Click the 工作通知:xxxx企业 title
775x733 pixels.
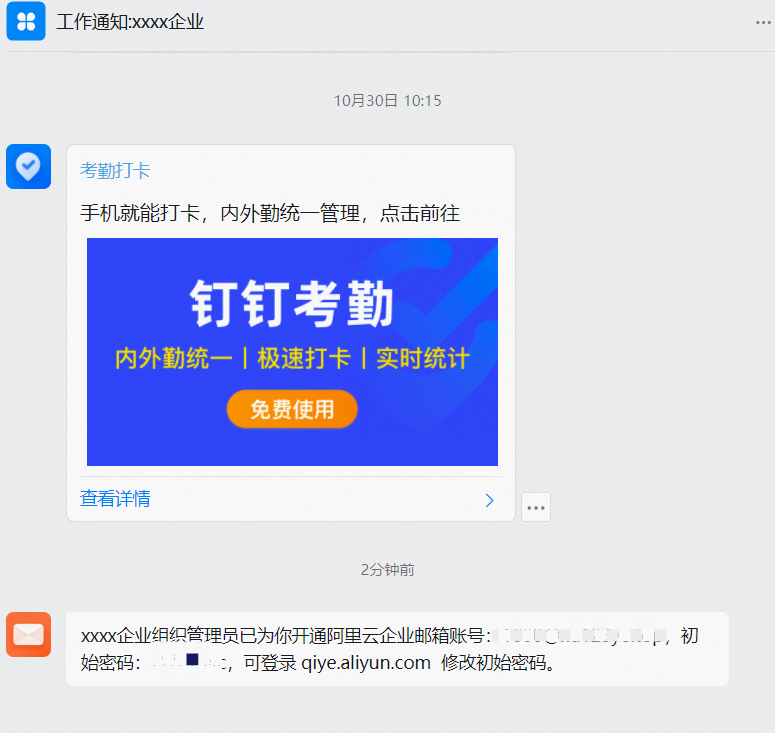click(130, 22)
